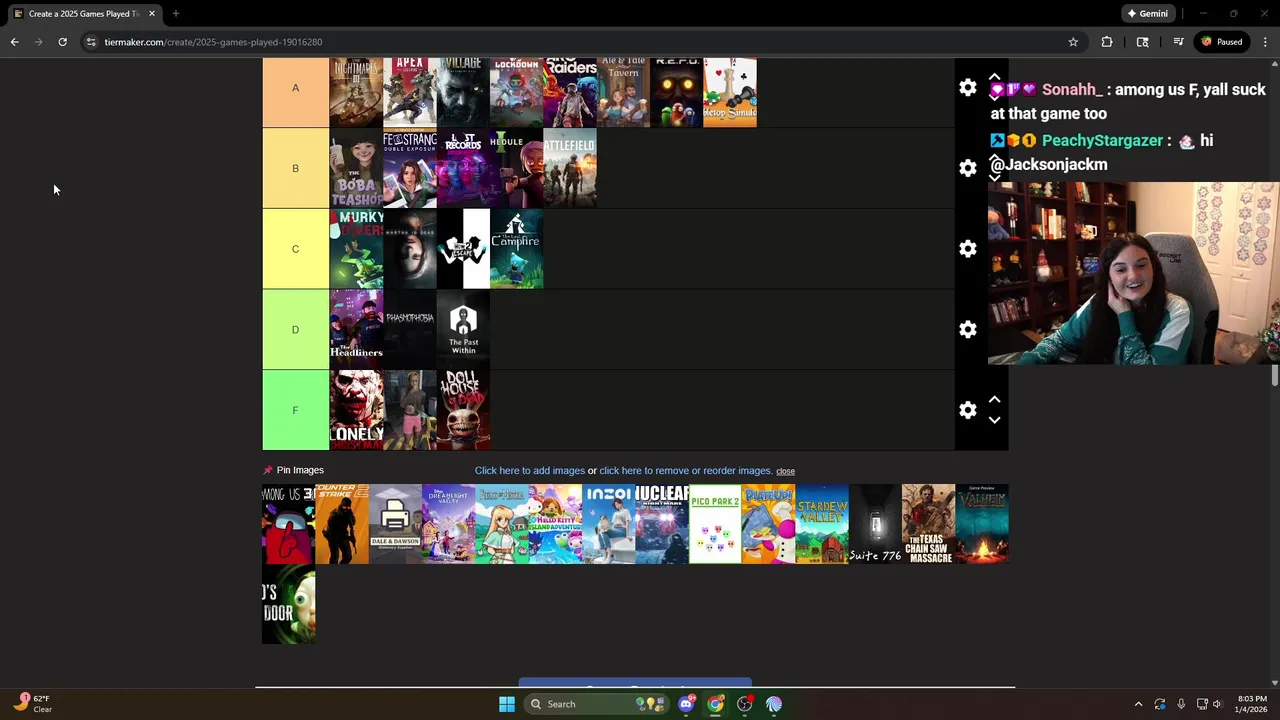Open Windows Start menu
The width and height of the screenshot is (1280, 720).
coord(507,704)
